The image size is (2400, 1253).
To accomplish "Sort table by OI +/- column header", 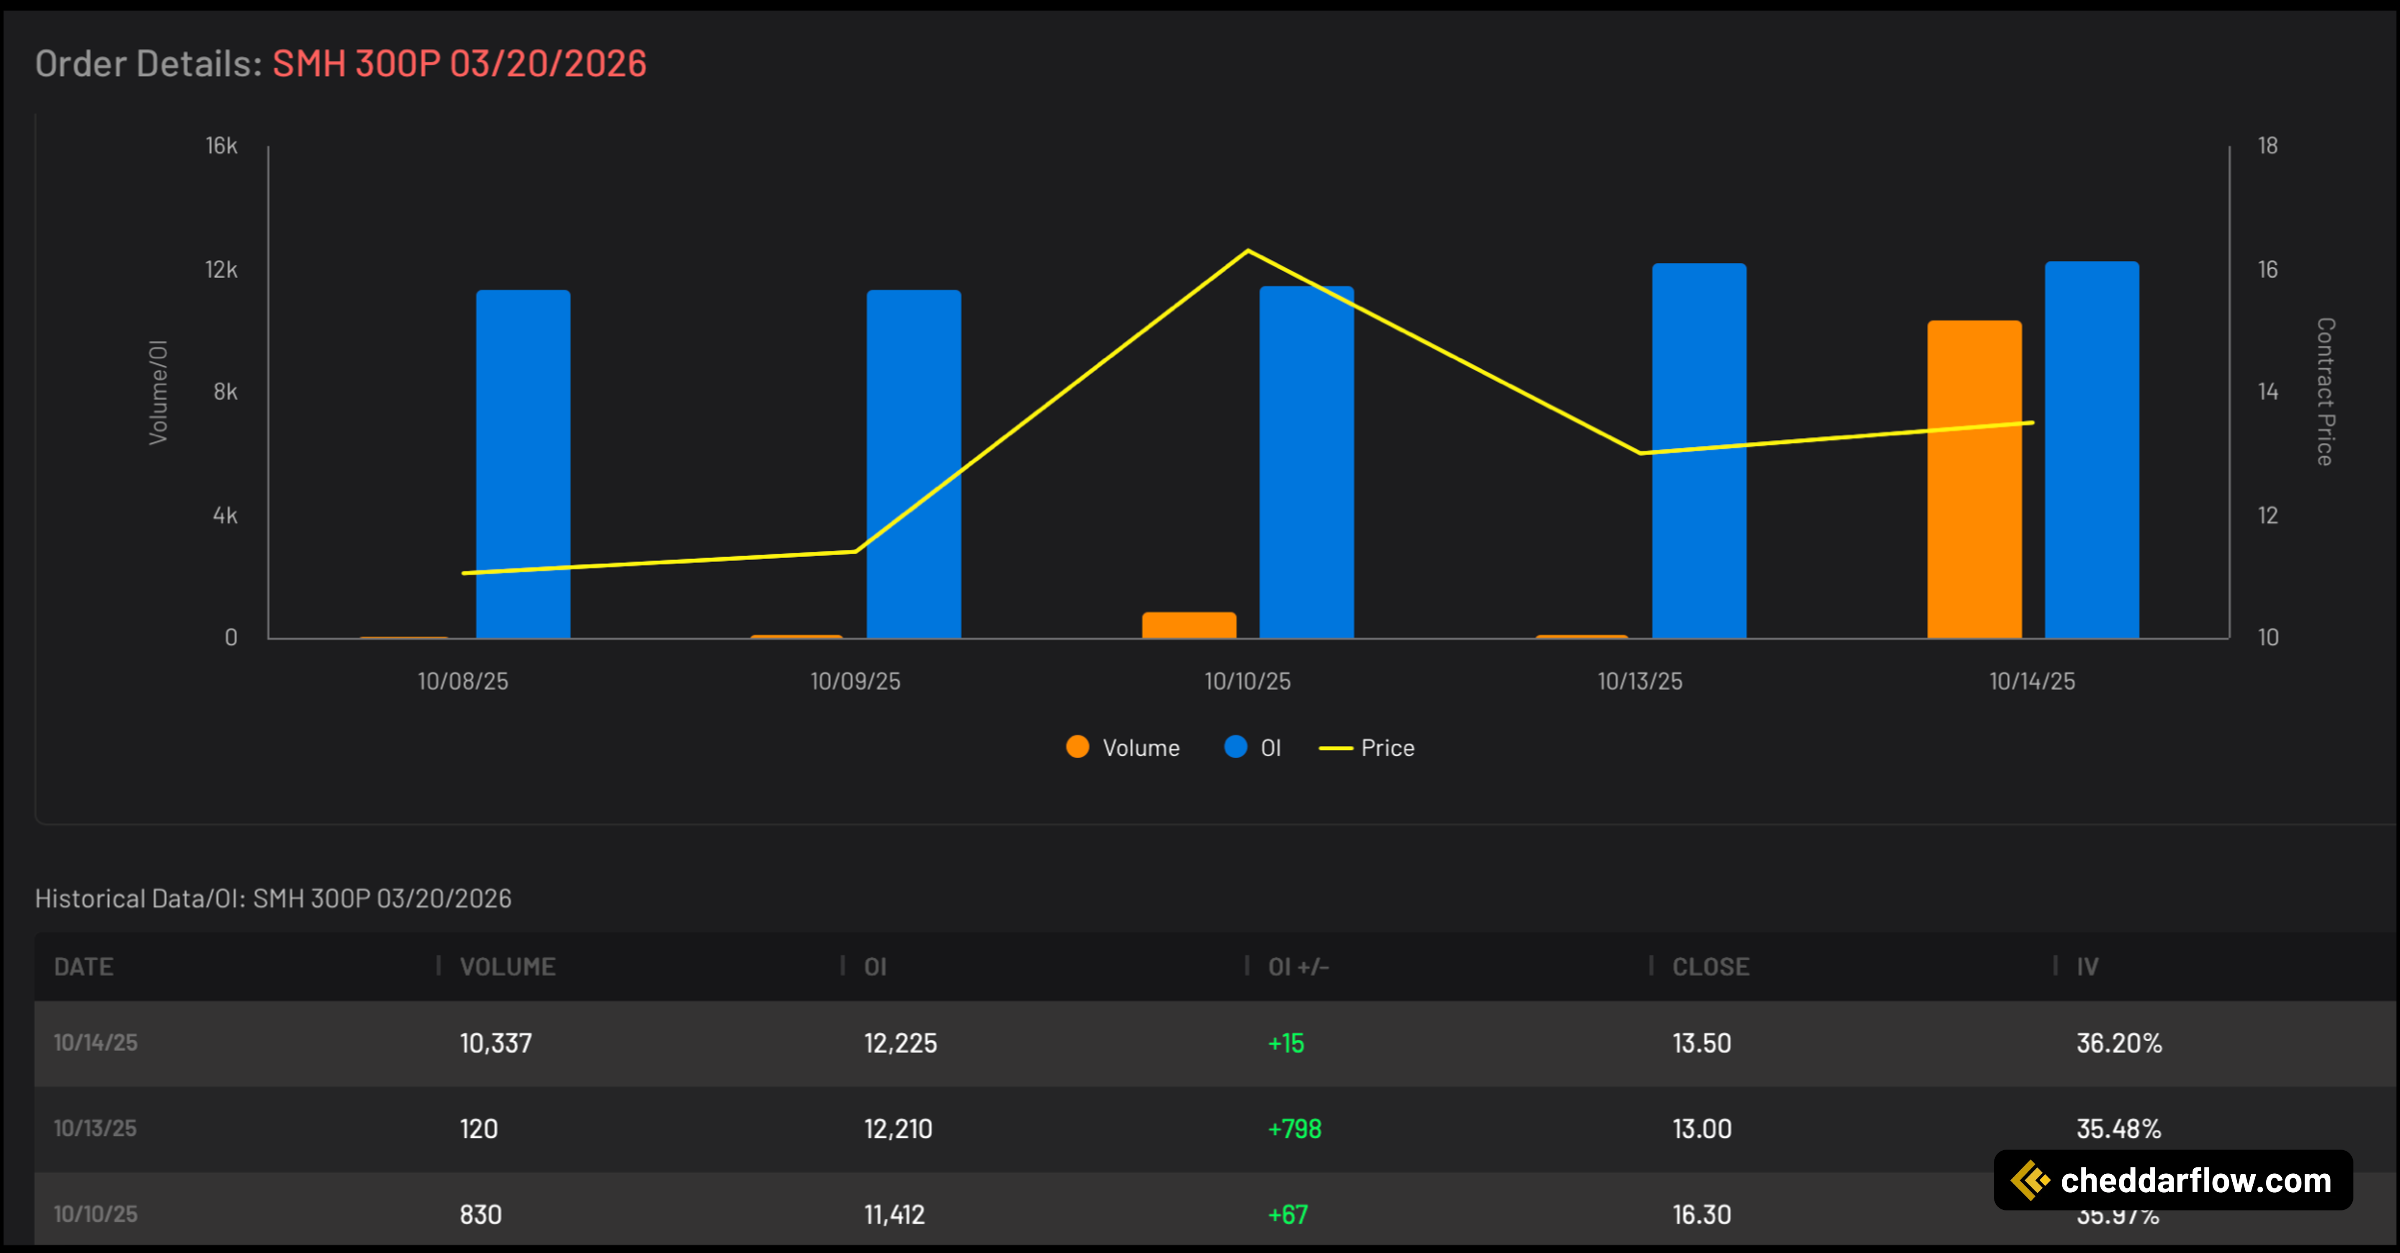I will pos(1298,967).
